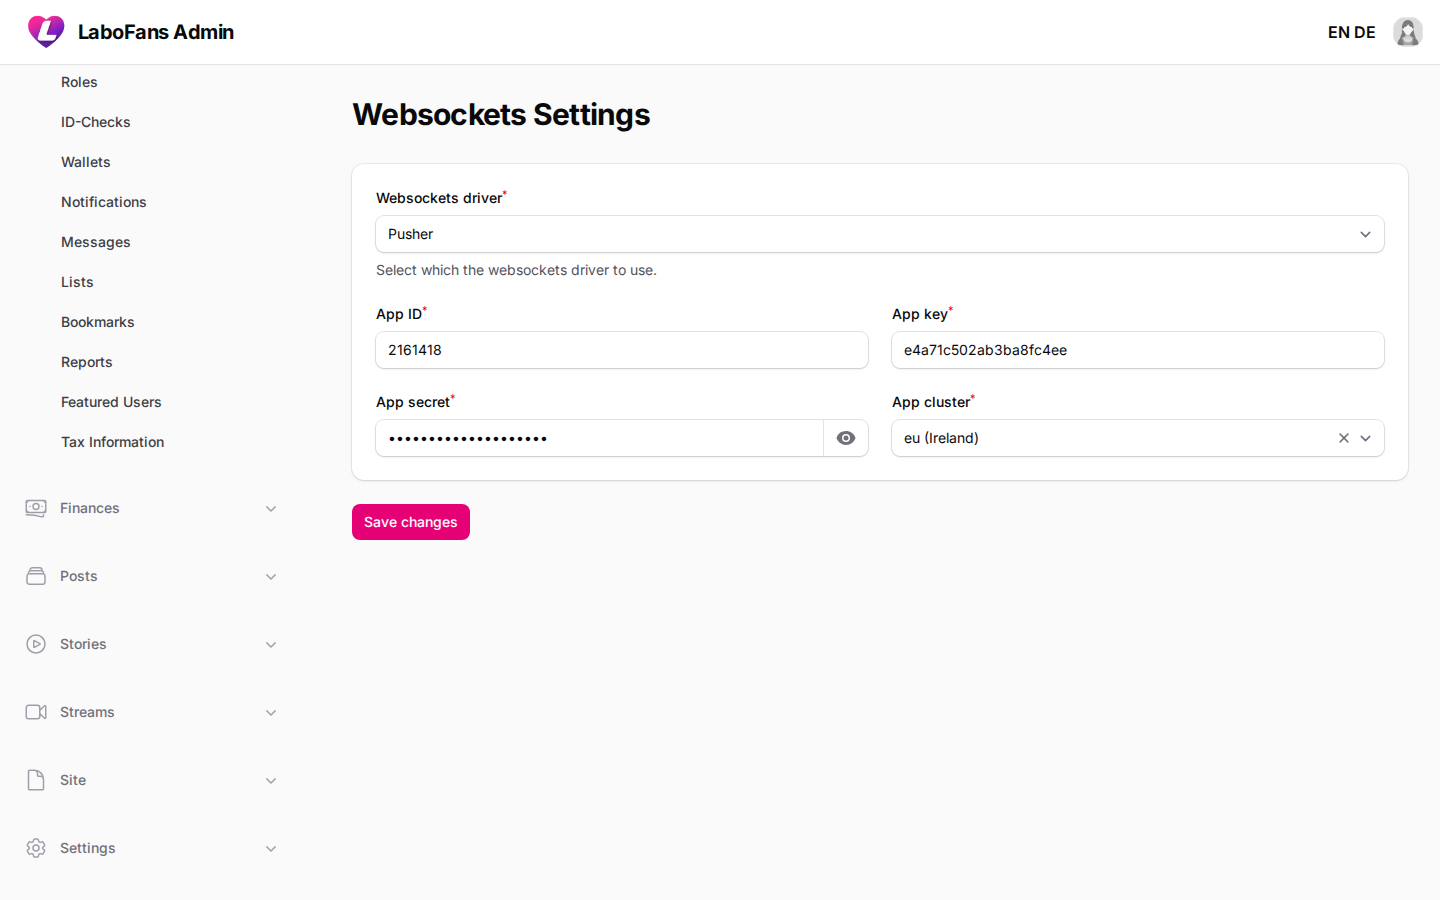Click the "Websockets driver" field label

(x=441, y=198)
